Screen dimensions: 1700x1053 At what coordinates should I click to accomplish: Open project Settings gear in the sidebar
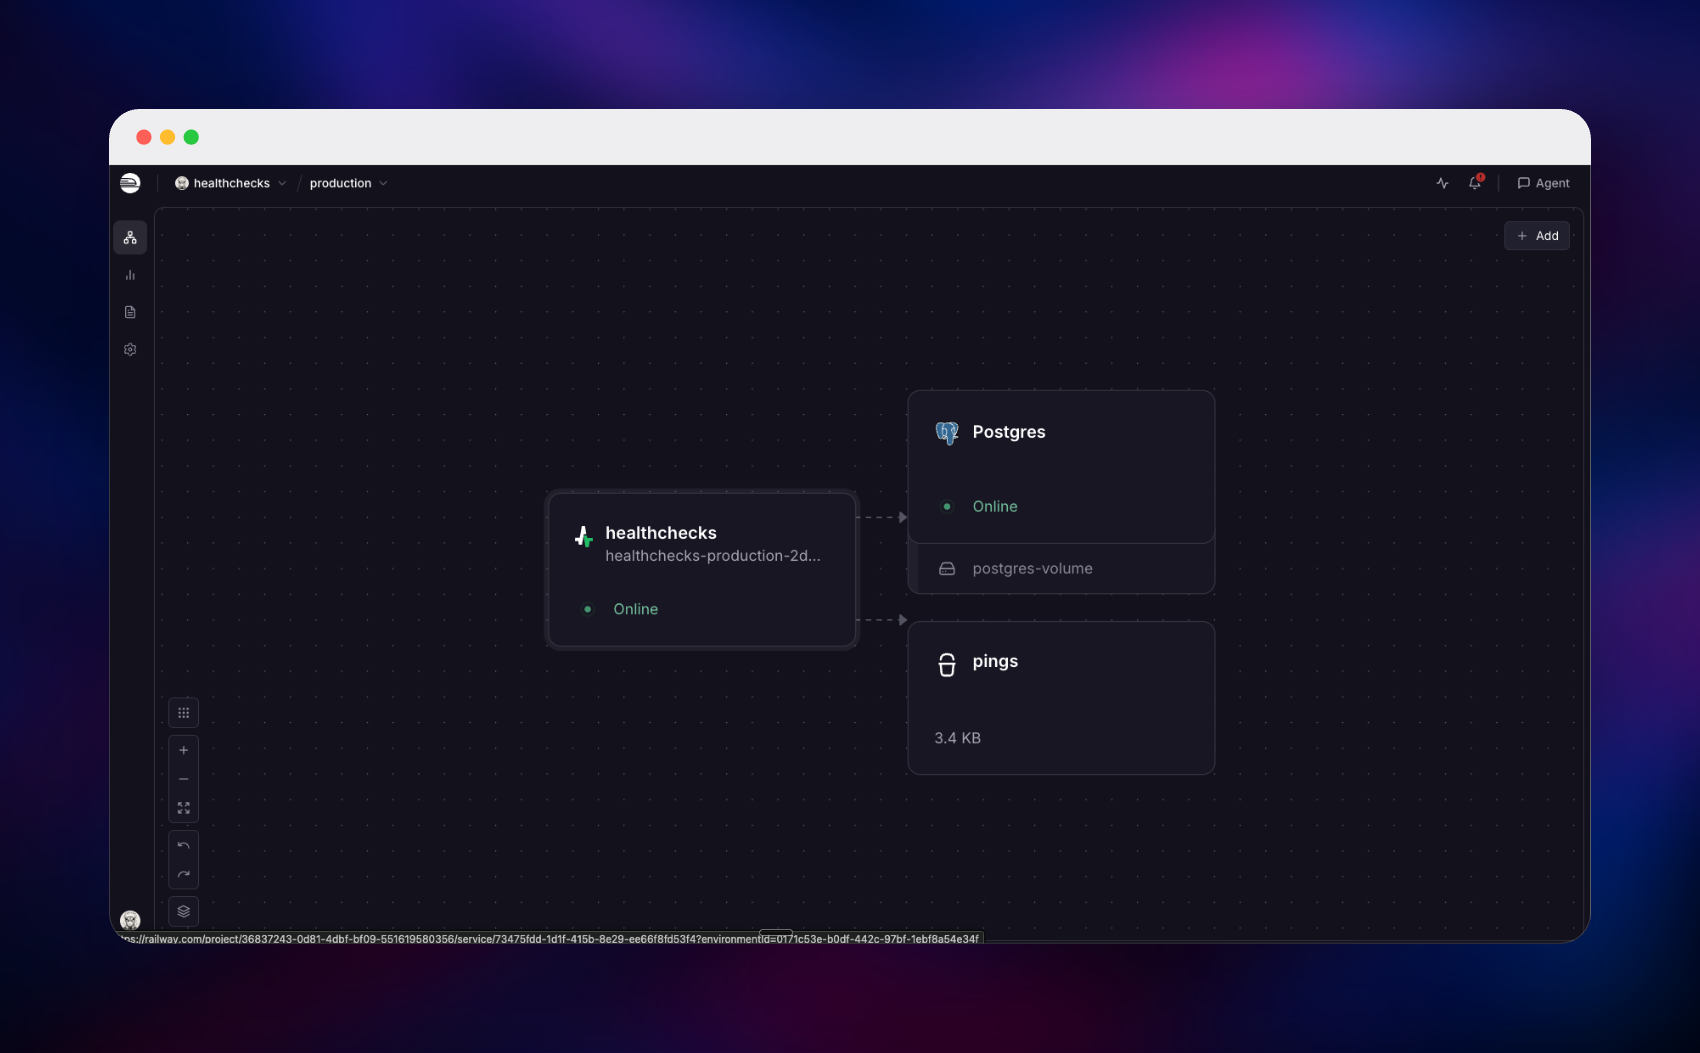tap(130, 350)
